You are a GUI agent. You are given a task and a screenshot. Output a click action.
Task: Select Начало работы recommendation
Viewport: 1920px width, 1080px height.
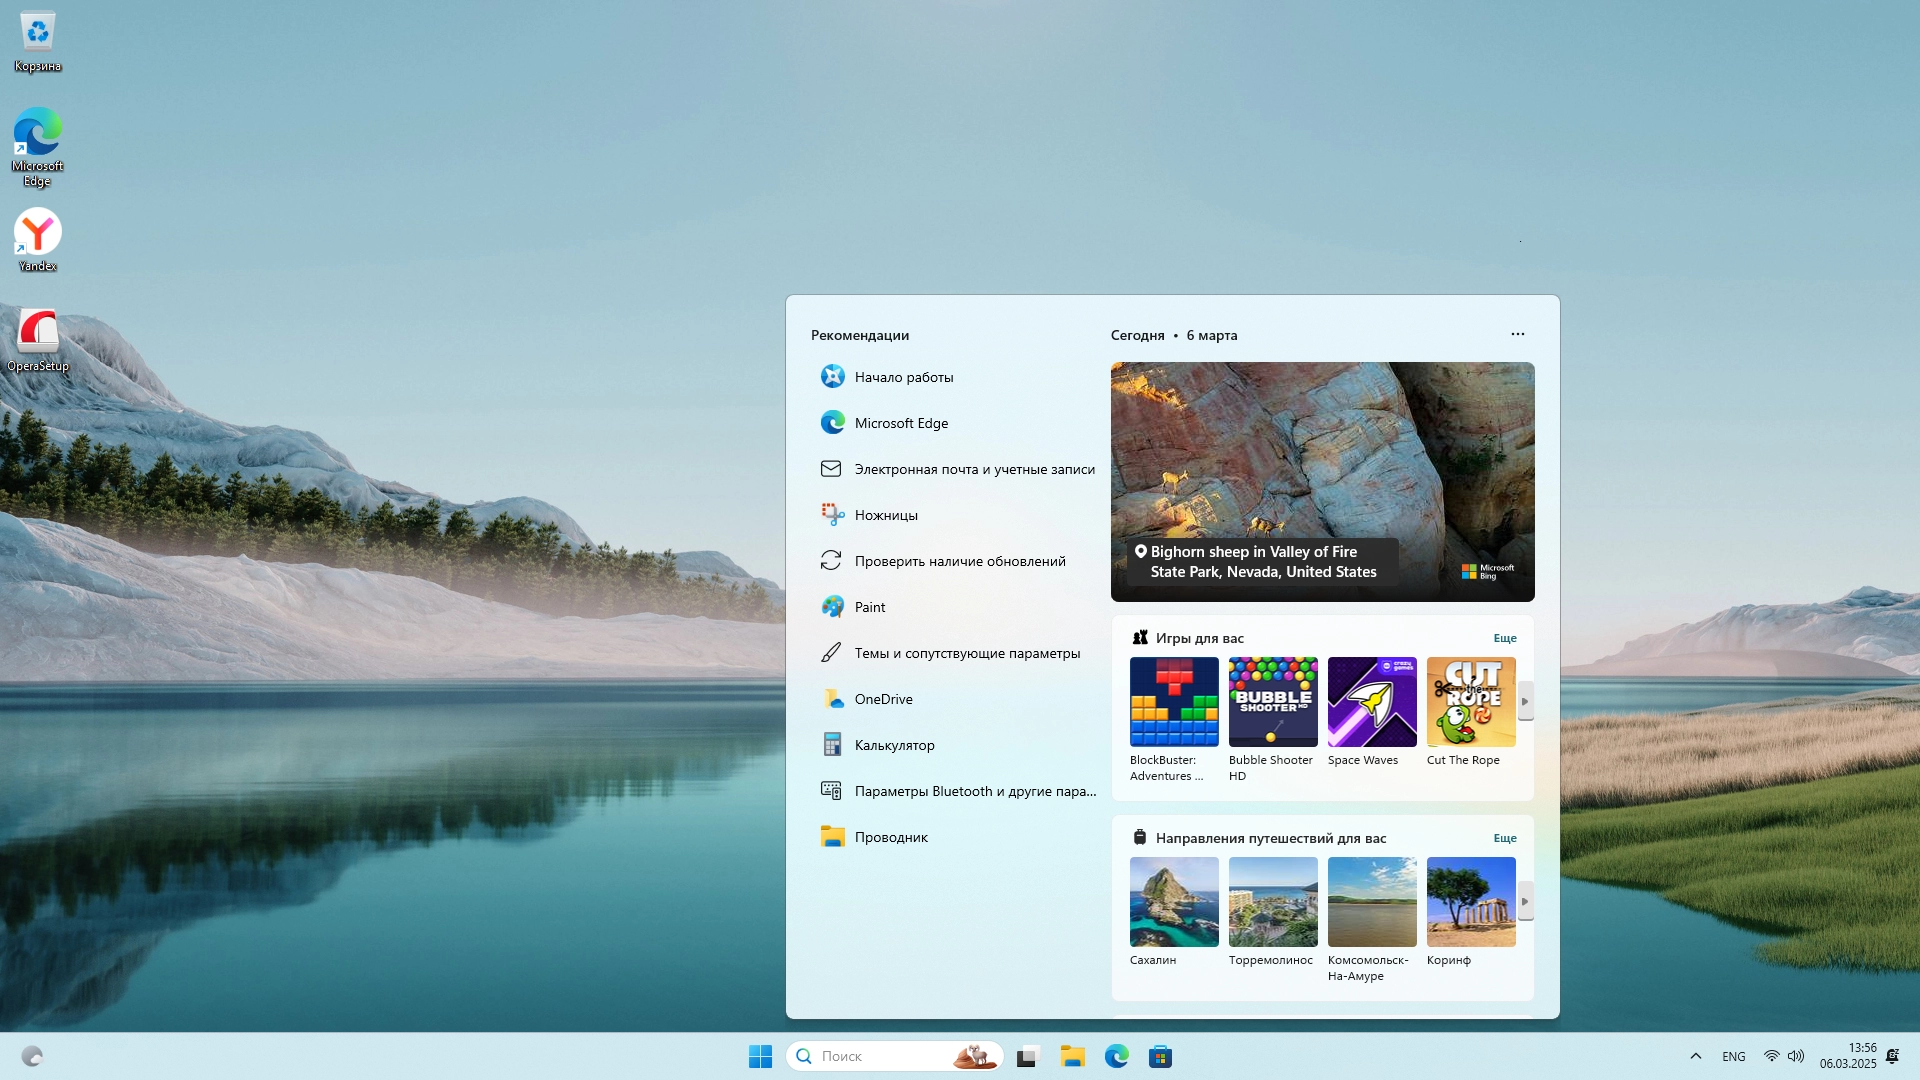tap(903, 377)
